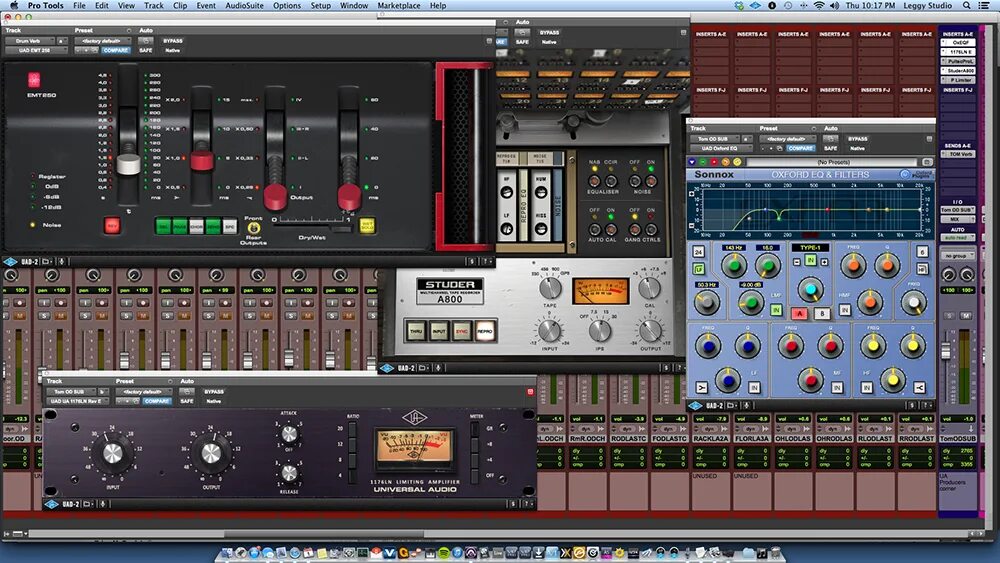Viewport: 1000px width, 563px height.
Task: Open the Setup menu
Action: (x=321, y=5)
